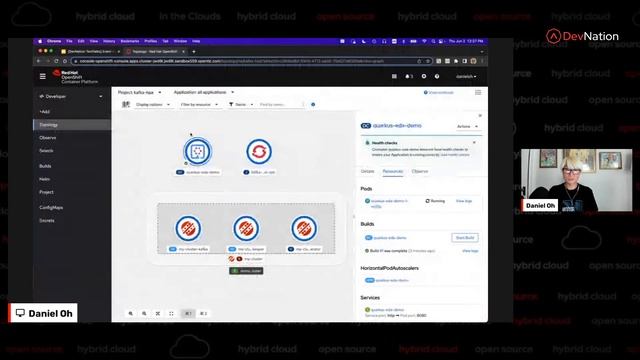This screenshot has width=640, height=360.
Task: Select the quarkus-edx-demo node circle in topology
Action: click(x=198, y=151)
